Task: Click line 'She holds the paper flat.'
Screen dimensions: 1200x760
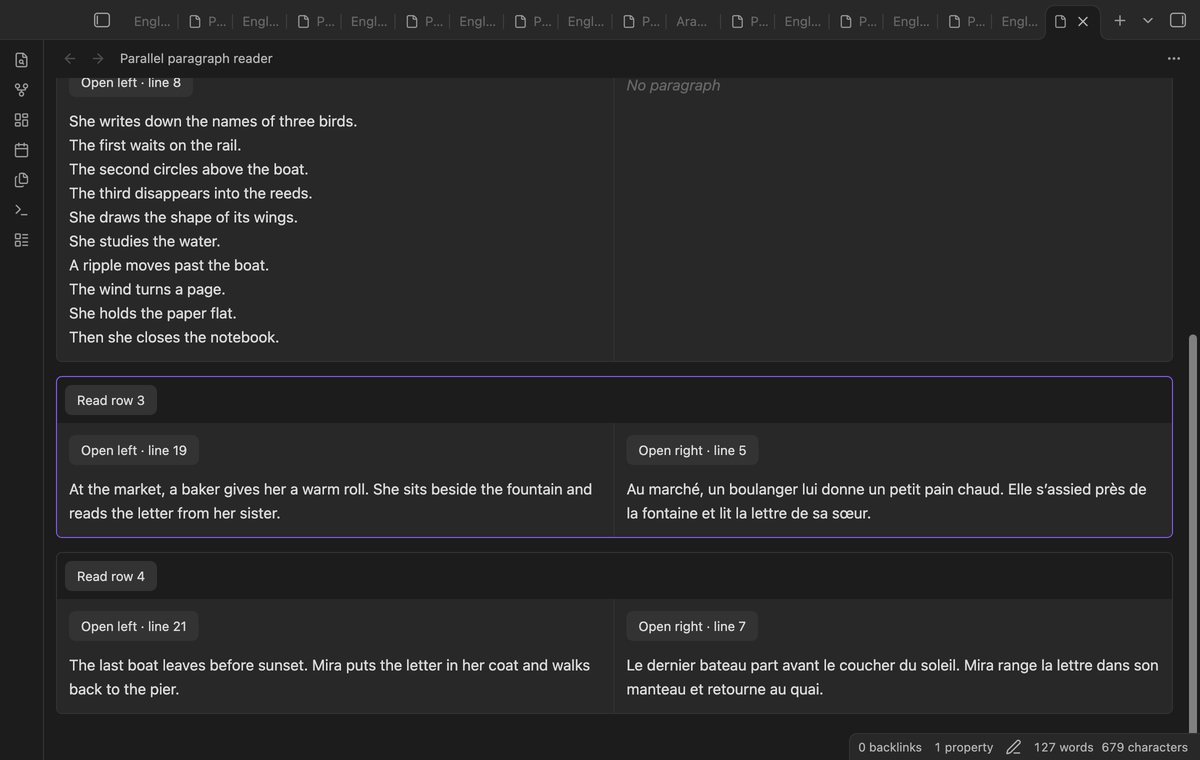Action: (x=152, y=313)
